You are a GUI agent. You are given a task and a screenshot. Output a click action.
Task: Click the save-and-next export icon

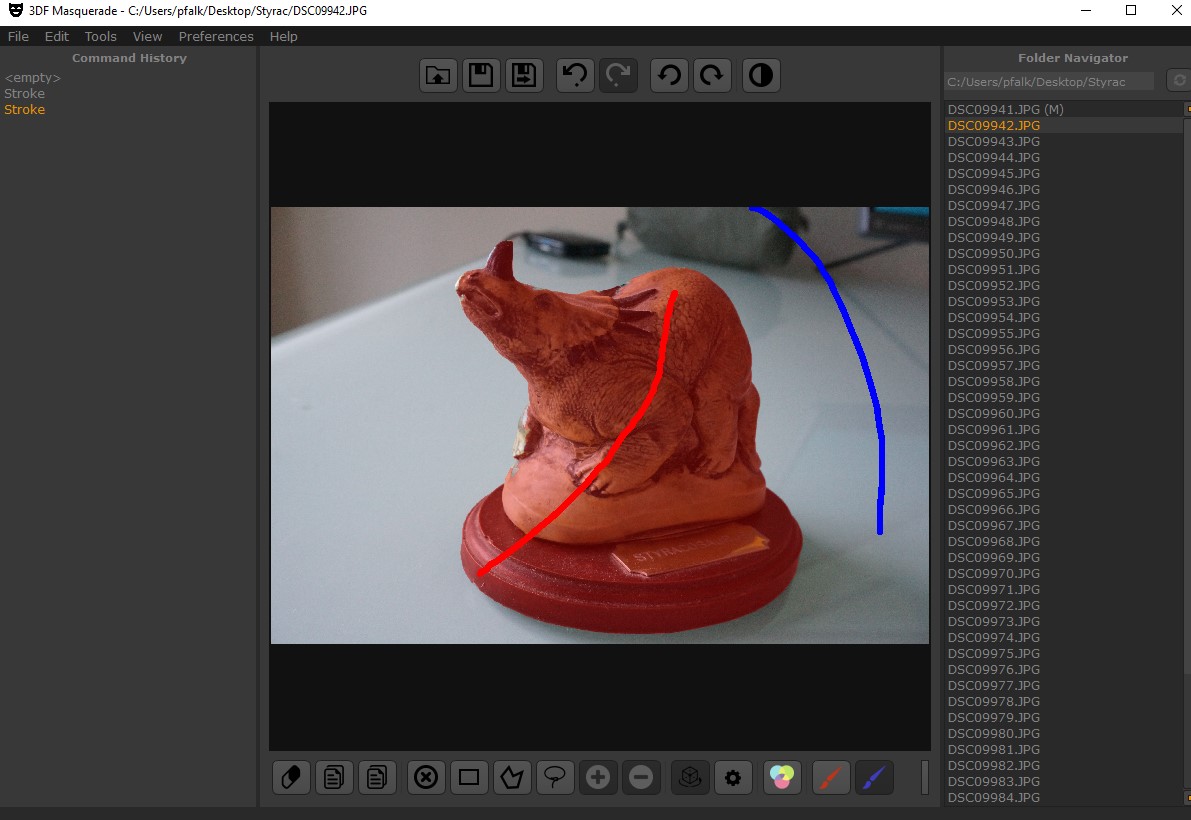(x=524, y=76)
